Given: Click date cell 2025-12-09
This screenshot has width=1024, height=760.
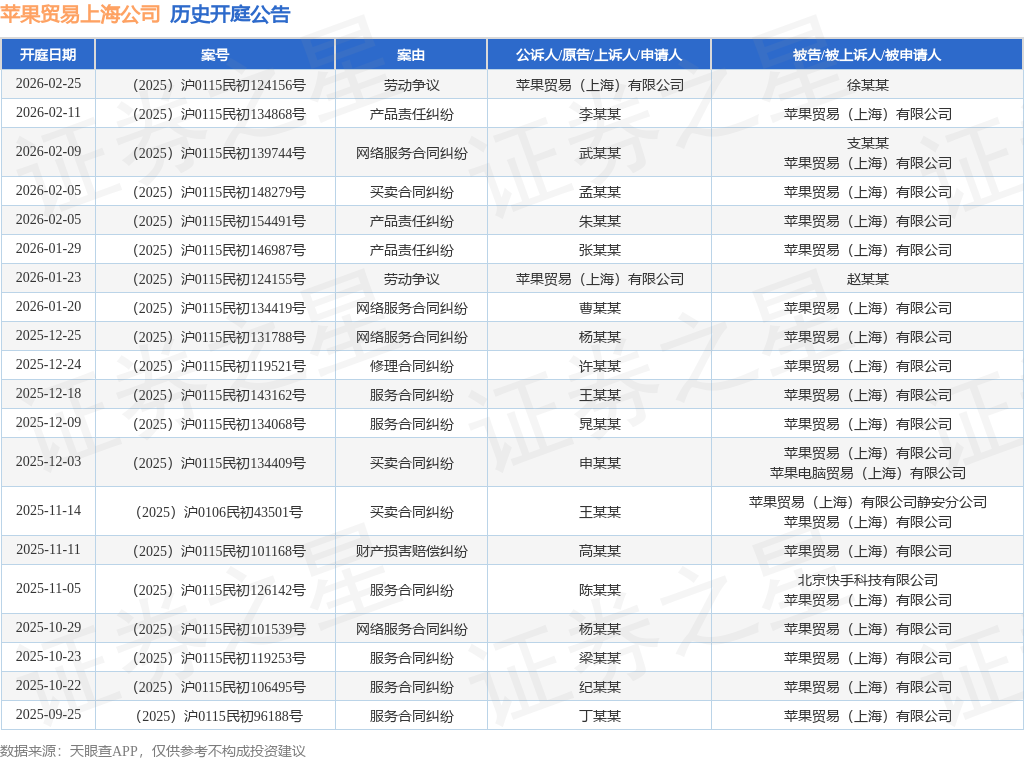Looking at the screenshot, I should [48, 422].
